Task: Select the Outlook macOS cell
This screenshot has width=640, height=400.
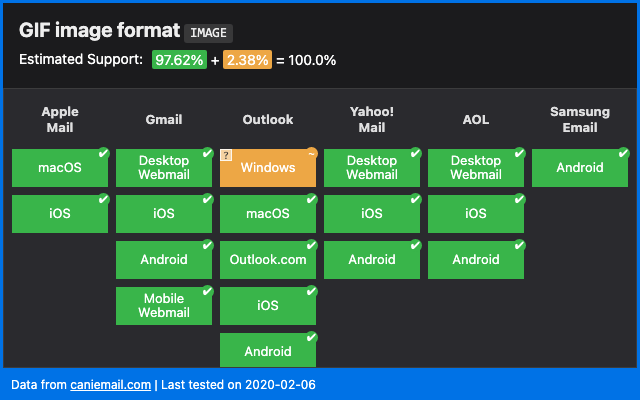Action: point(268,214)
